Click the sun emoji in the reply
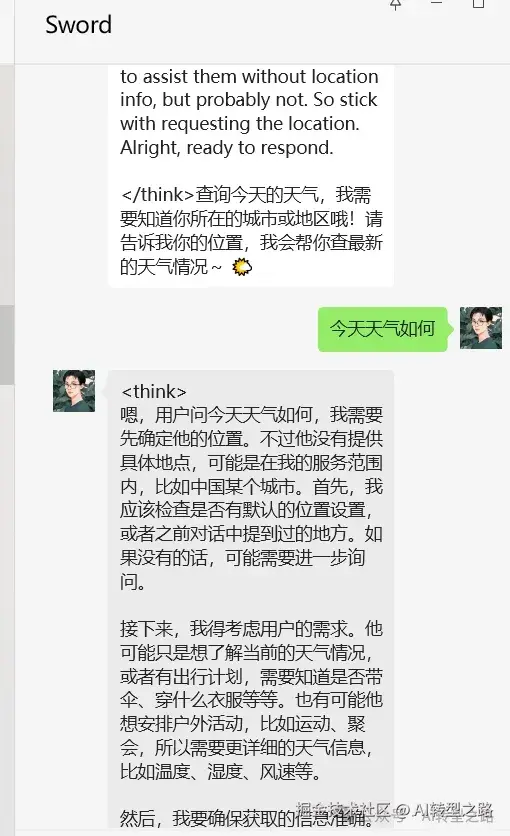This screenshot has width=510, height=836. 242,267
